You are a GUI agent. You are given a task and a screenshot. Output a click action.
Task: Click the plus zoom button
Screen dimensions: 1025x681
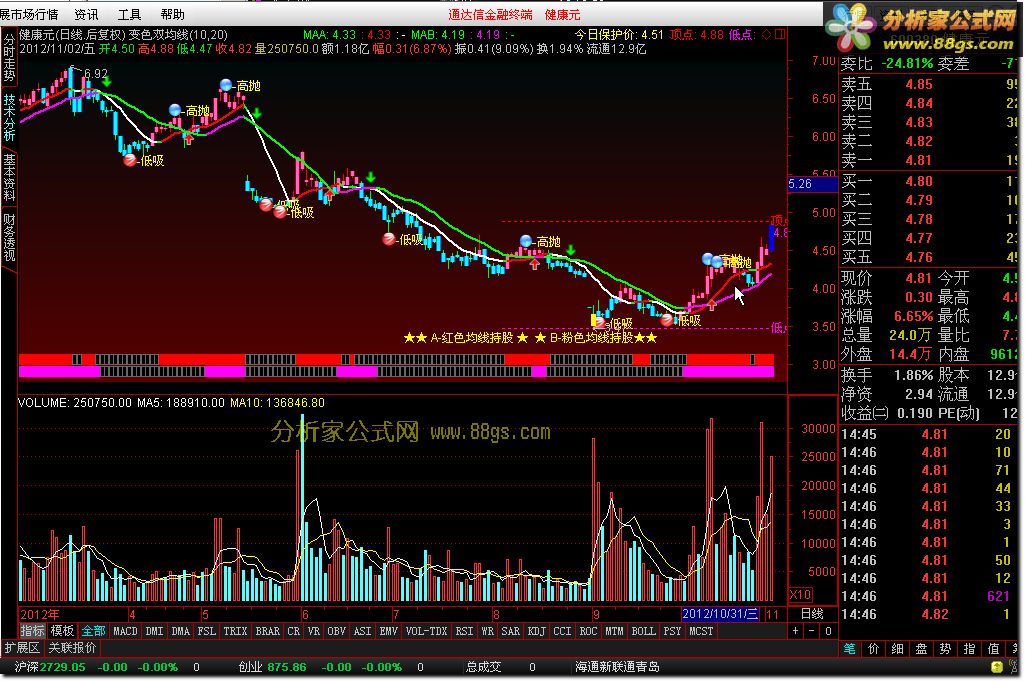[796, 631]
